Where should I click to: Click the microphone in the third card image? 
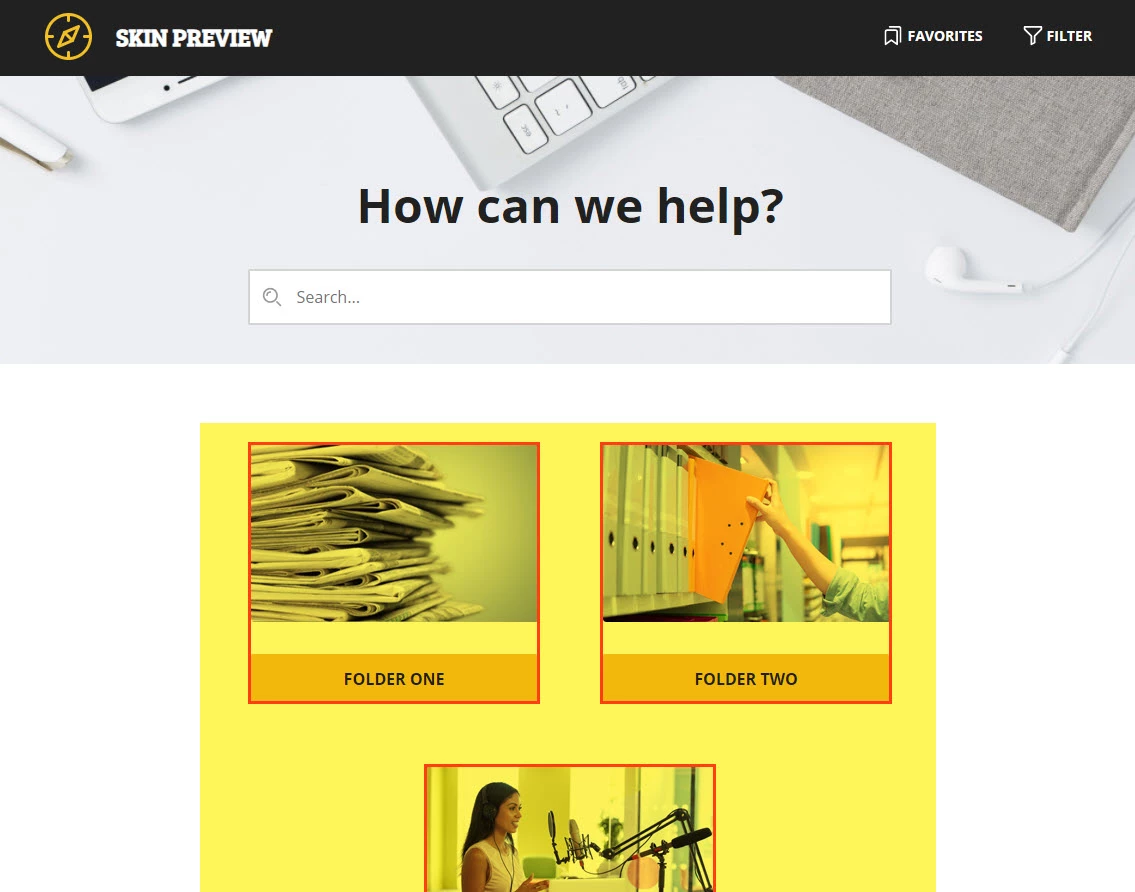click(x=572, y=842)
